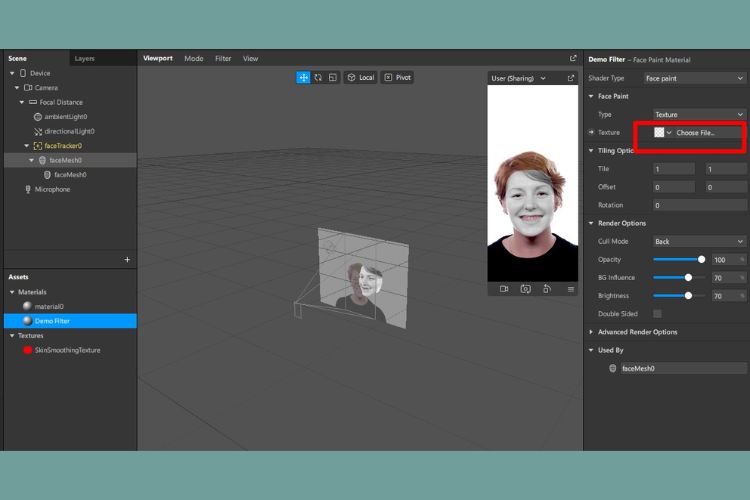Image resolution: width=750 pixels, height=500 pixels.
Task: Click the faceTracker0 tracker icon
Action: tap(38, 145)
